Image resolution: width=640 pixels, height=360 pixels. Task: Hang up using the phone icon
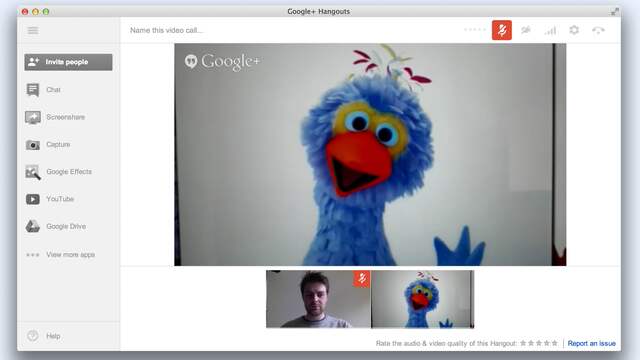tap(598, 30)
